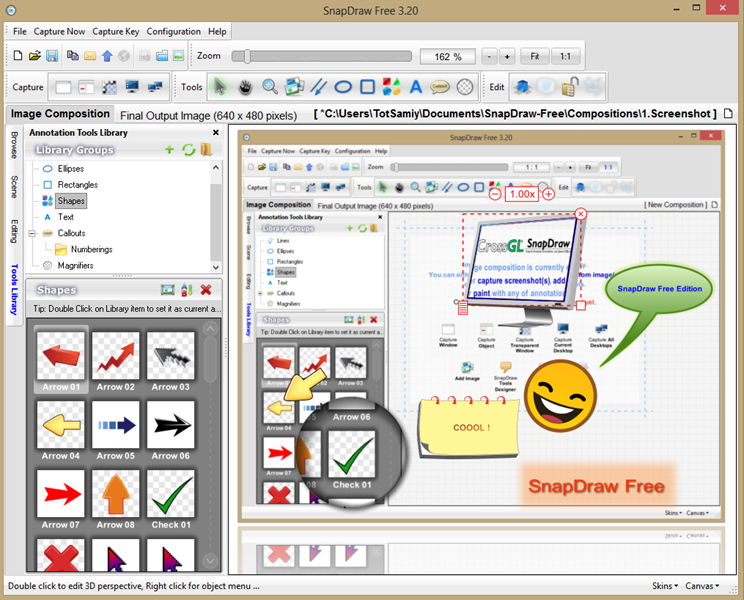This screenshot has height=600, width=744.
Task: Choose the Magnifier tool in Tools bar
Action: pyautogui.click(x=465, y=87)
